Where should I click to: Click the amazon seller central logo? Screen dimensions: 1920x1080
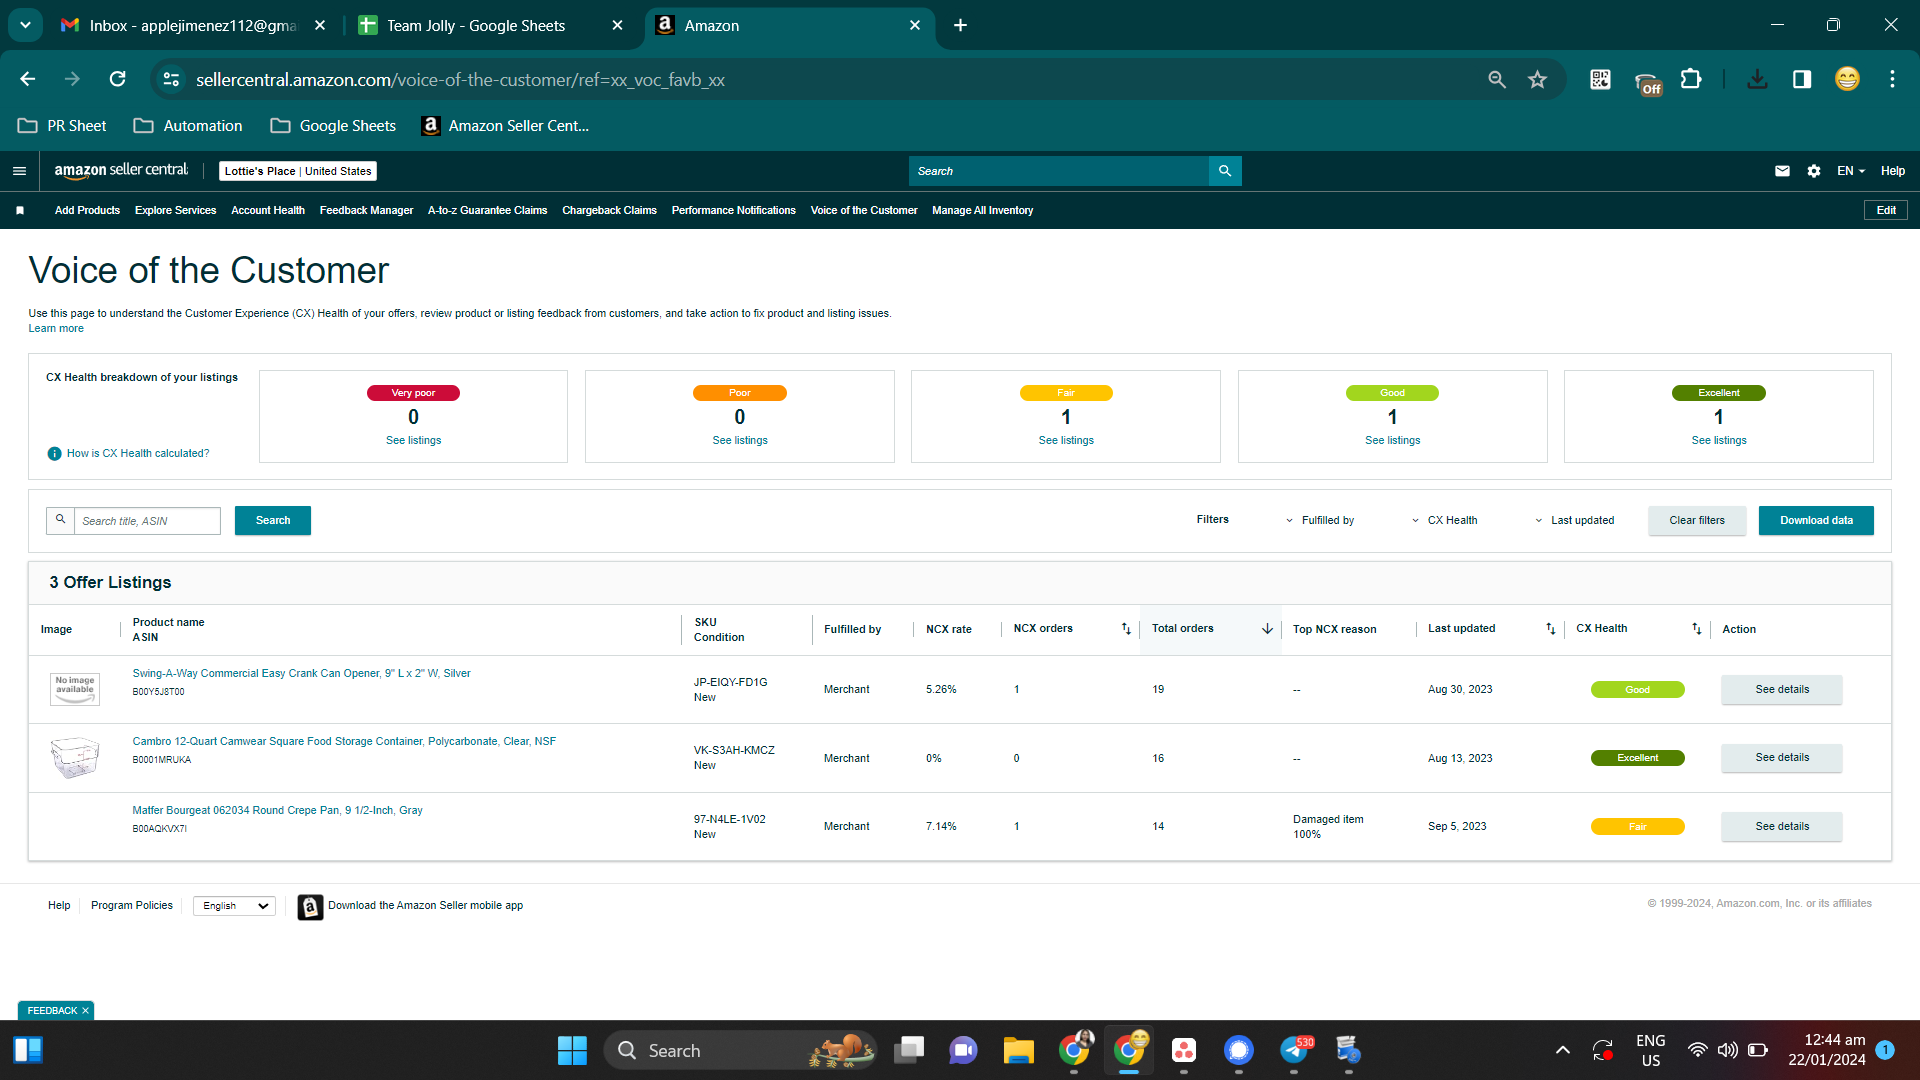[121, 170]
